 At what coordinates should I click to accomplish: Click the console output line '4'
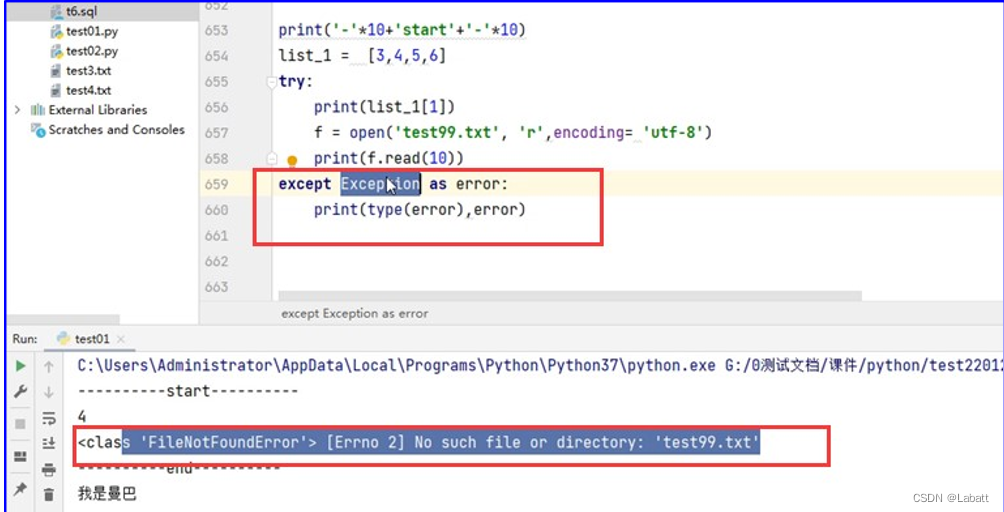82,417
